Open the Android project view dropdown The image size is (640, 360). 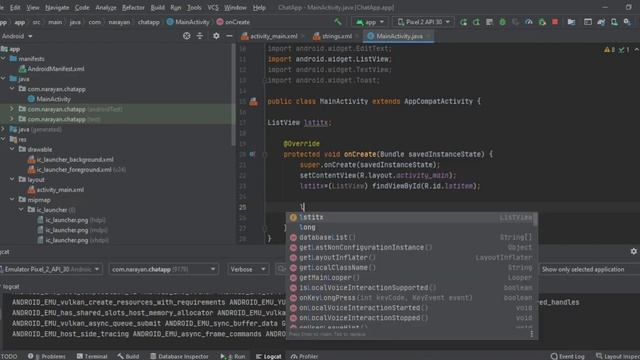[17, 36]
